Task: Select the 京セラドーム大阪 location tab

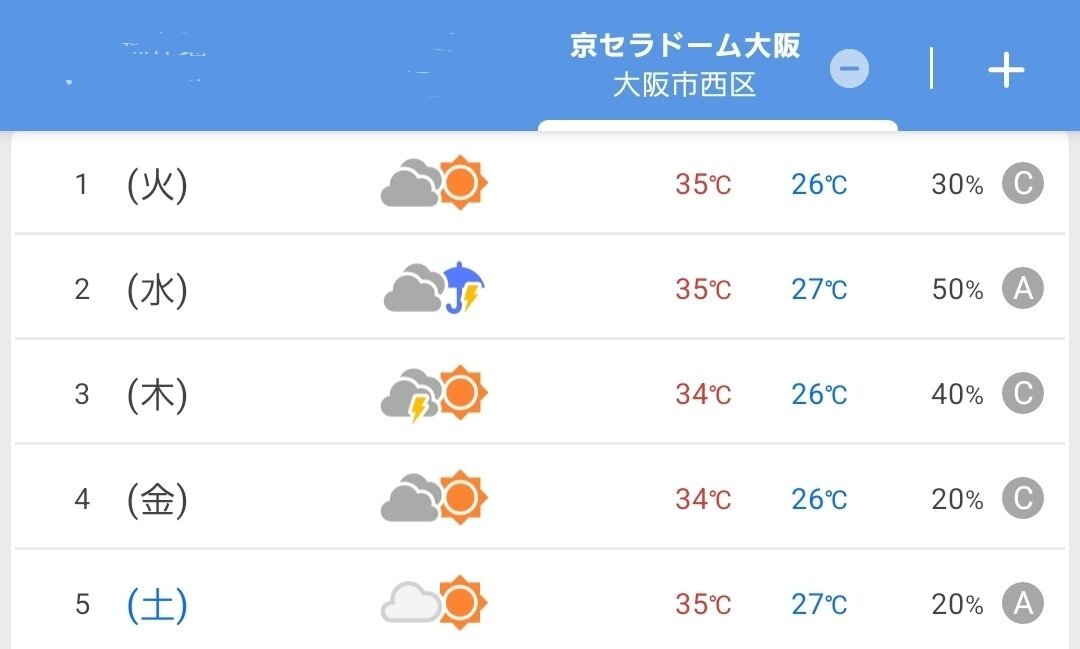Action: [x=685, y=45]
